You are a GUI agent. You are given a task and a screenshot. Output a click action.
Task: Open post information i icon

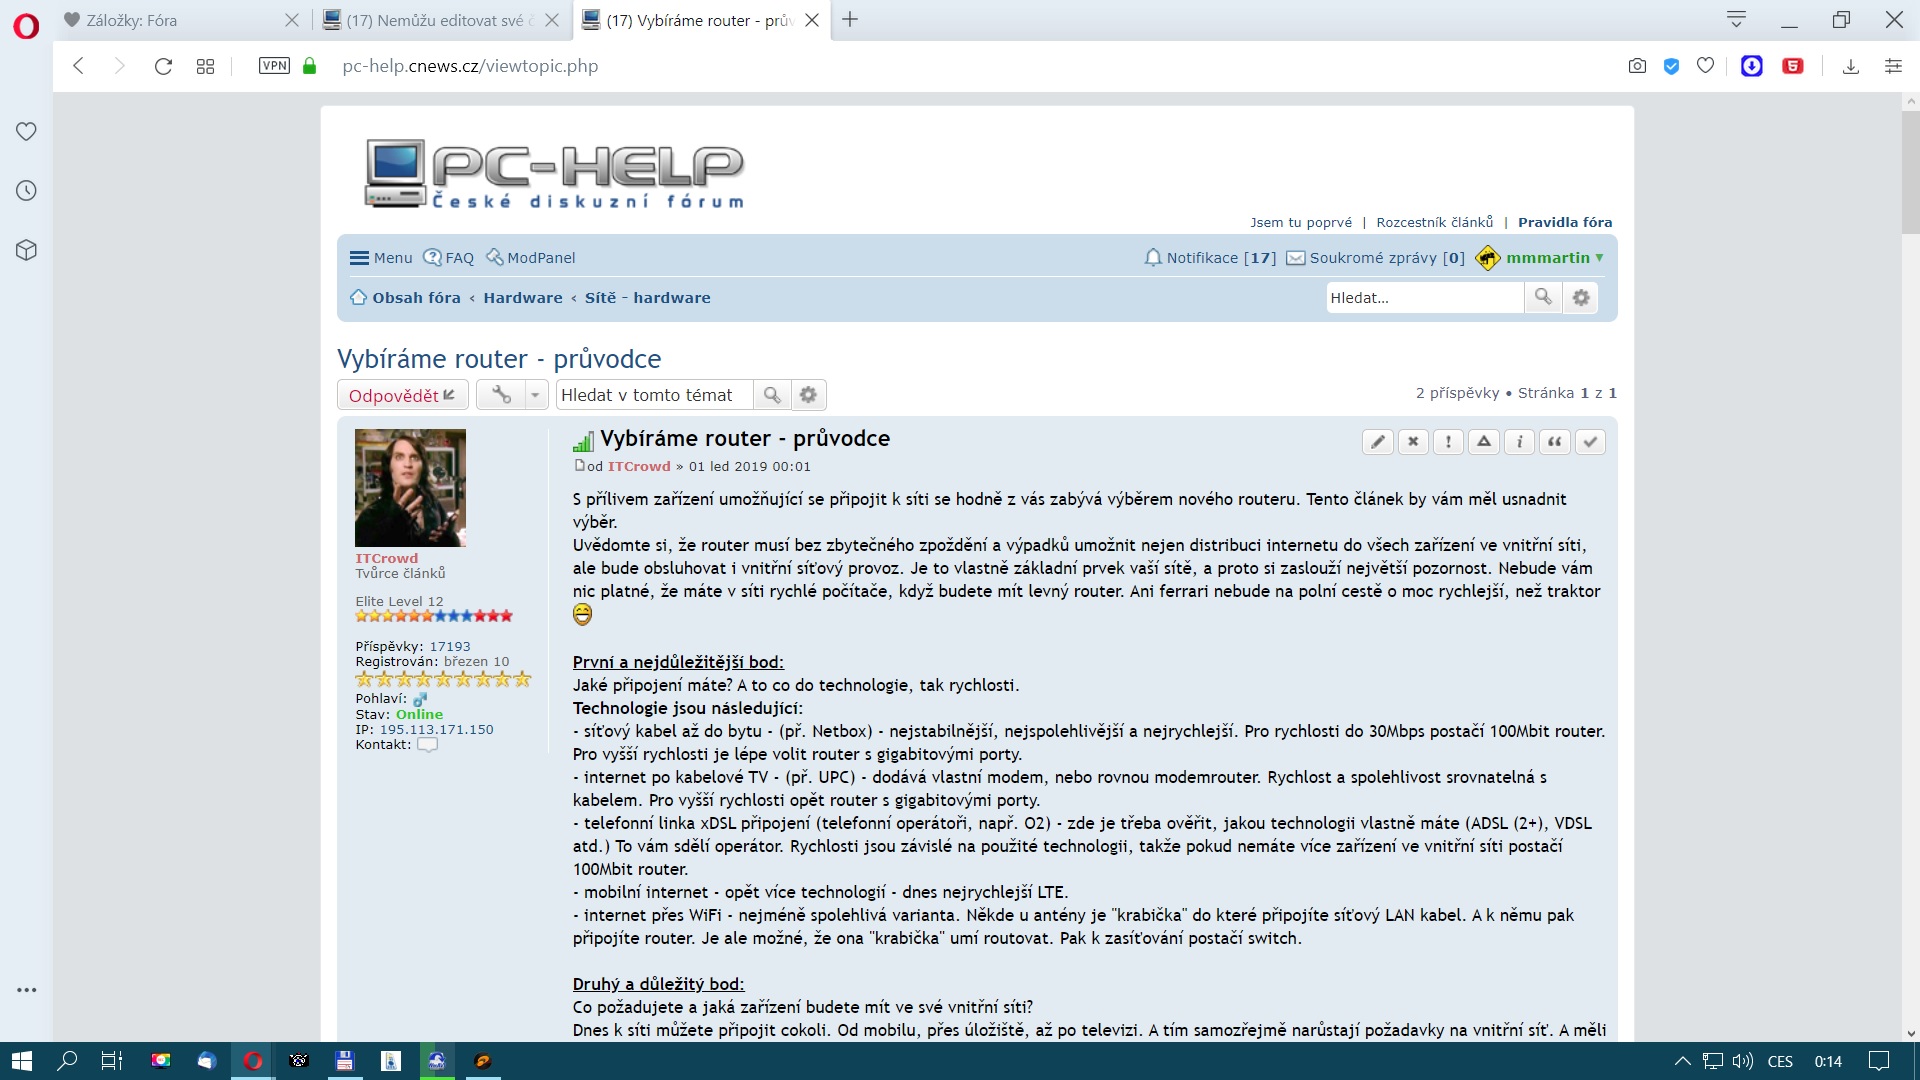(x=1519, y=442)
